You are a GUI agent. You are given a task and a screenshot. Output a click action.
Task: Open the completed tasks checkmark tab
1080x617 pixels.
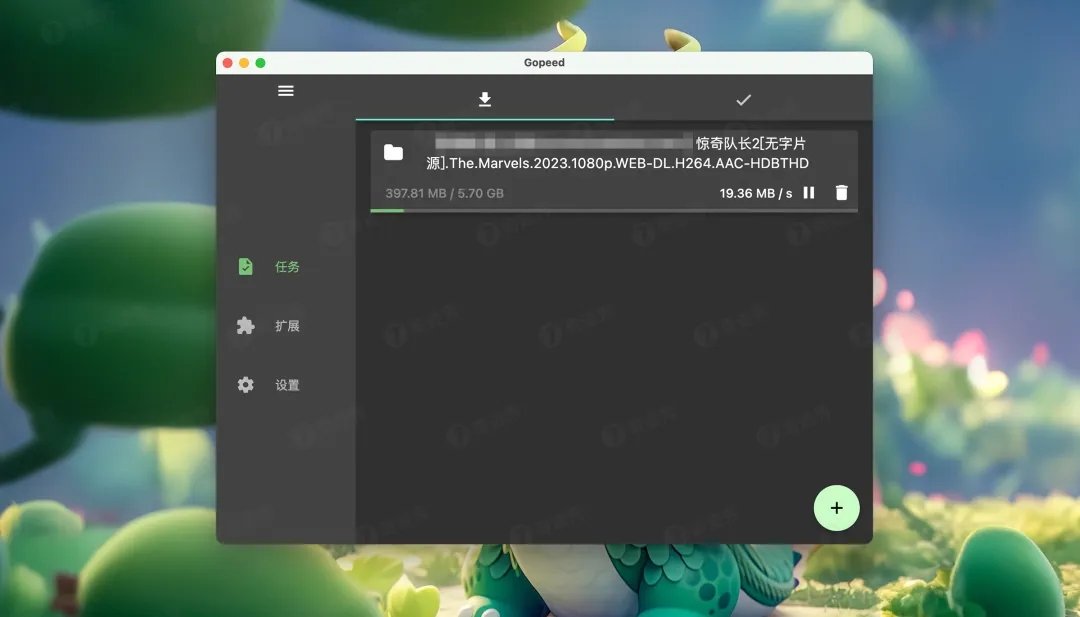[743, 99]
